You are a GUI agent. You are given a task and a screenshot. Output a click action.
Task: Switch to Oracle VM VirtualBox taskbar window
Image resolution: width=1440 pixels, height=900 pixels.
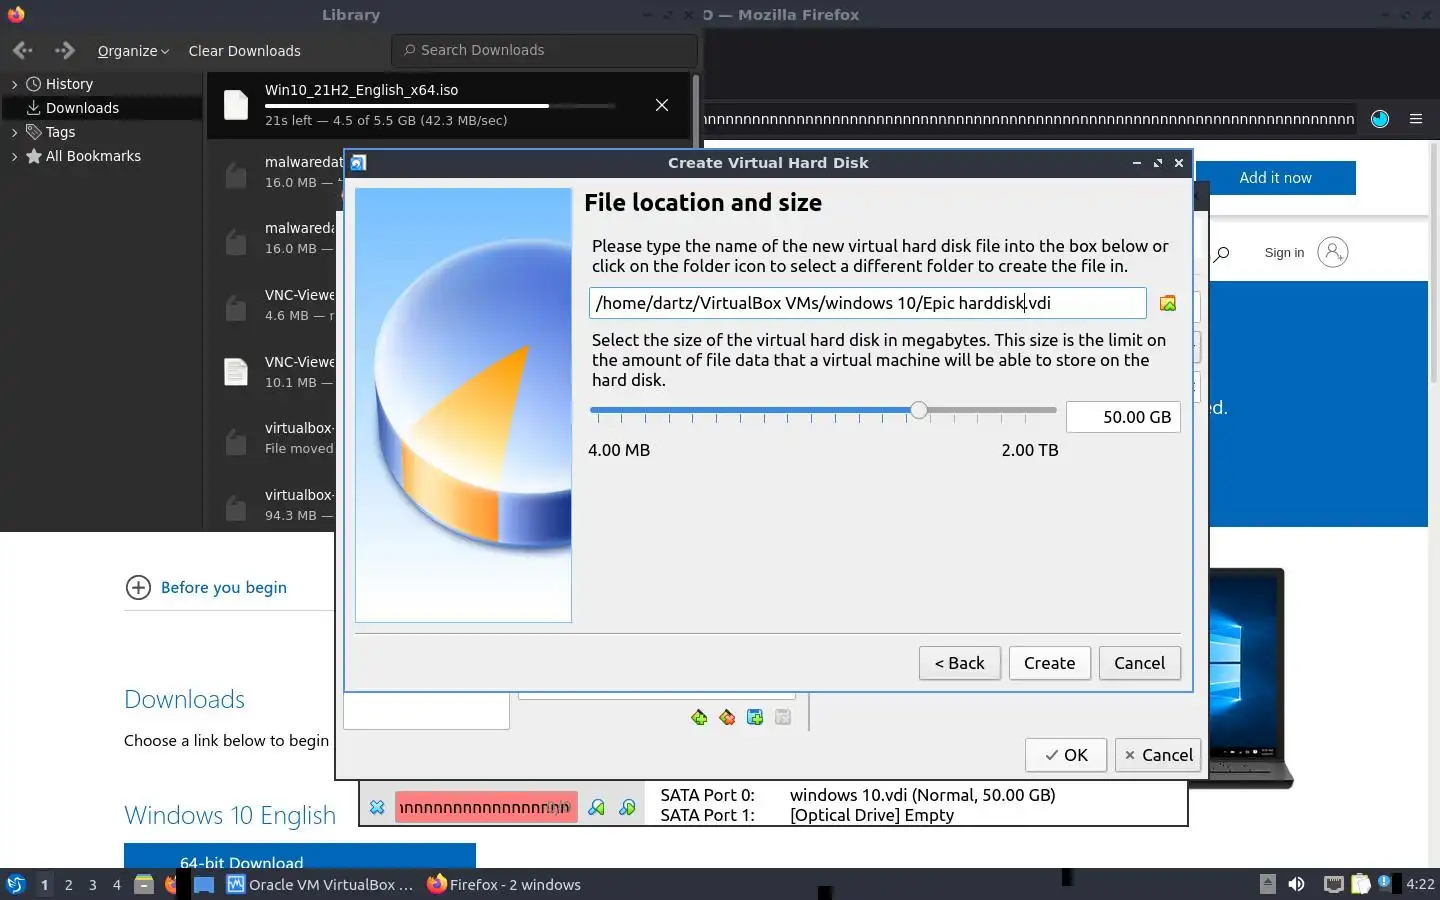320,884
